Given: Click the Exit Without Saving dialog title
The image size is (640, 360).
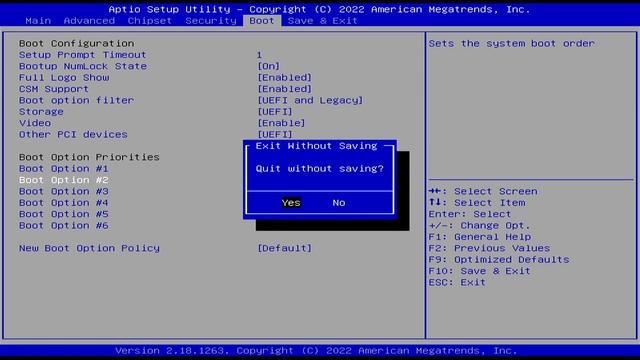Looking at the screenshot, I should [x=316, y=146].
